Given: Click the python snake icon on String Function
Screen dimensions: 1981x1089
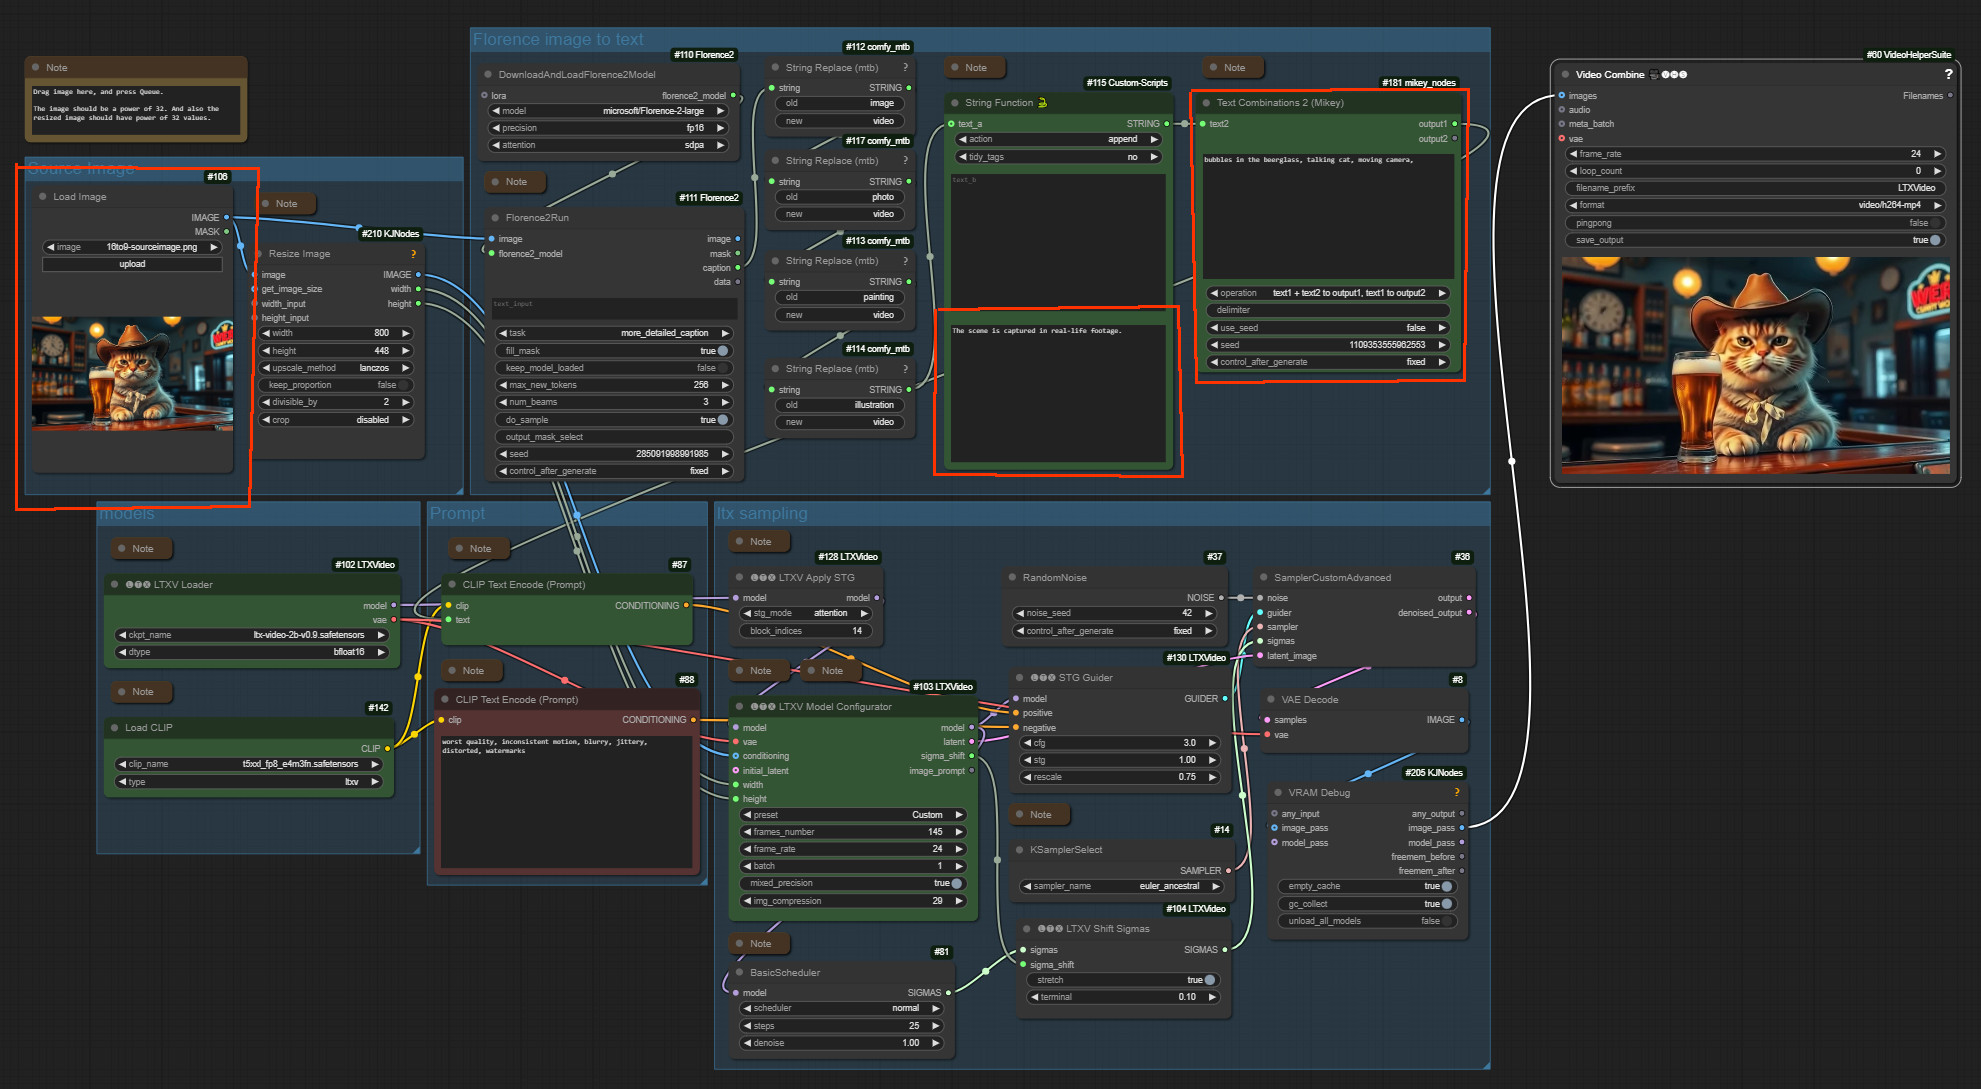Looking at the screenshot, I should point(1043,102).
